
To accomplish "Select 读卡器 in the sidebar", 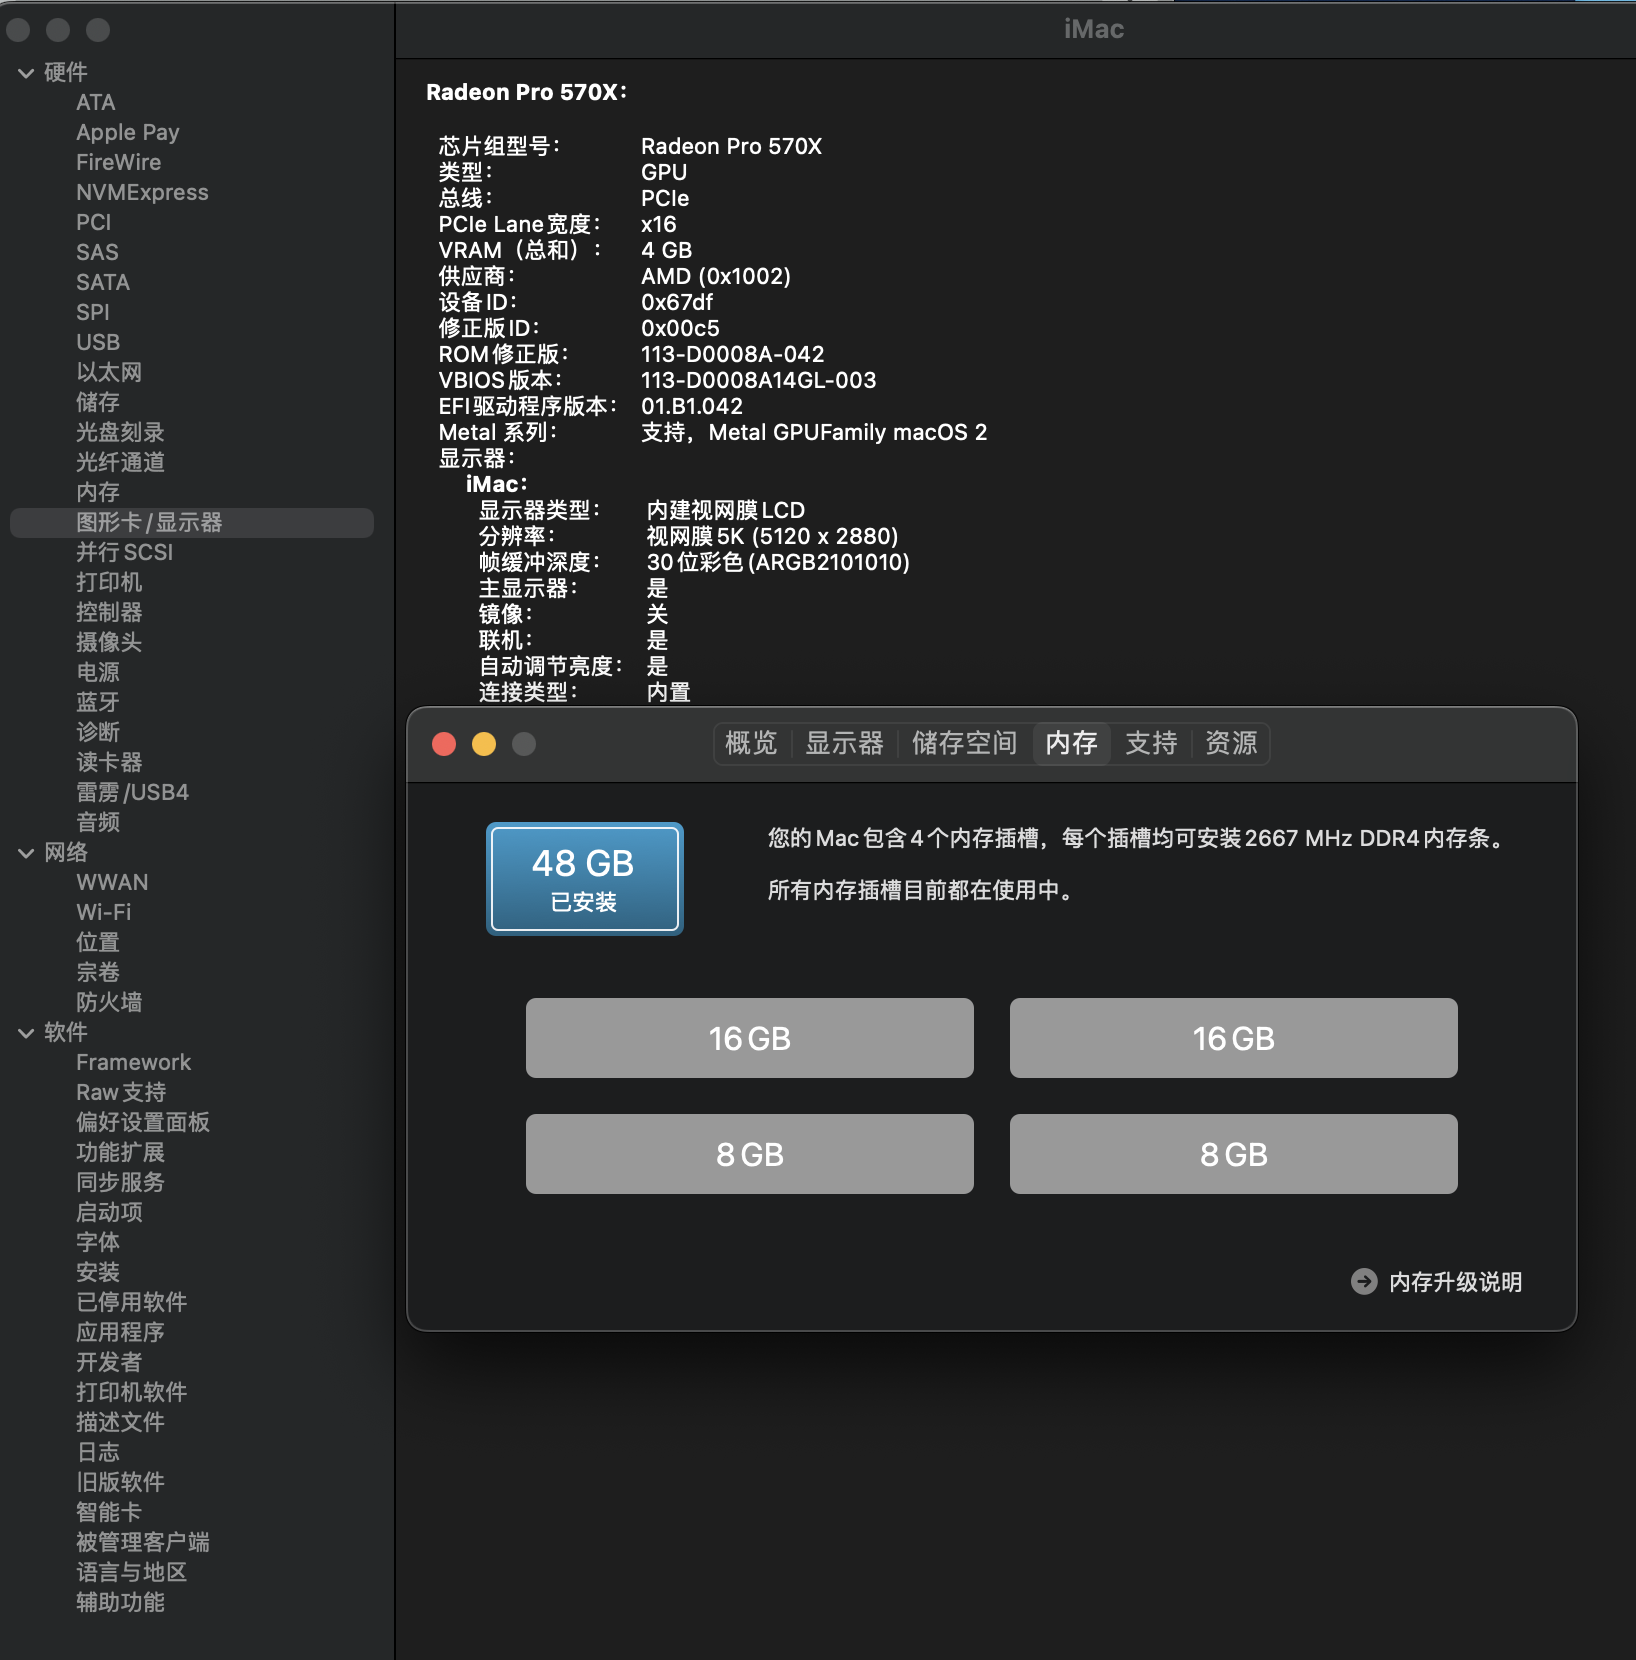I will (x=109, y=762).
